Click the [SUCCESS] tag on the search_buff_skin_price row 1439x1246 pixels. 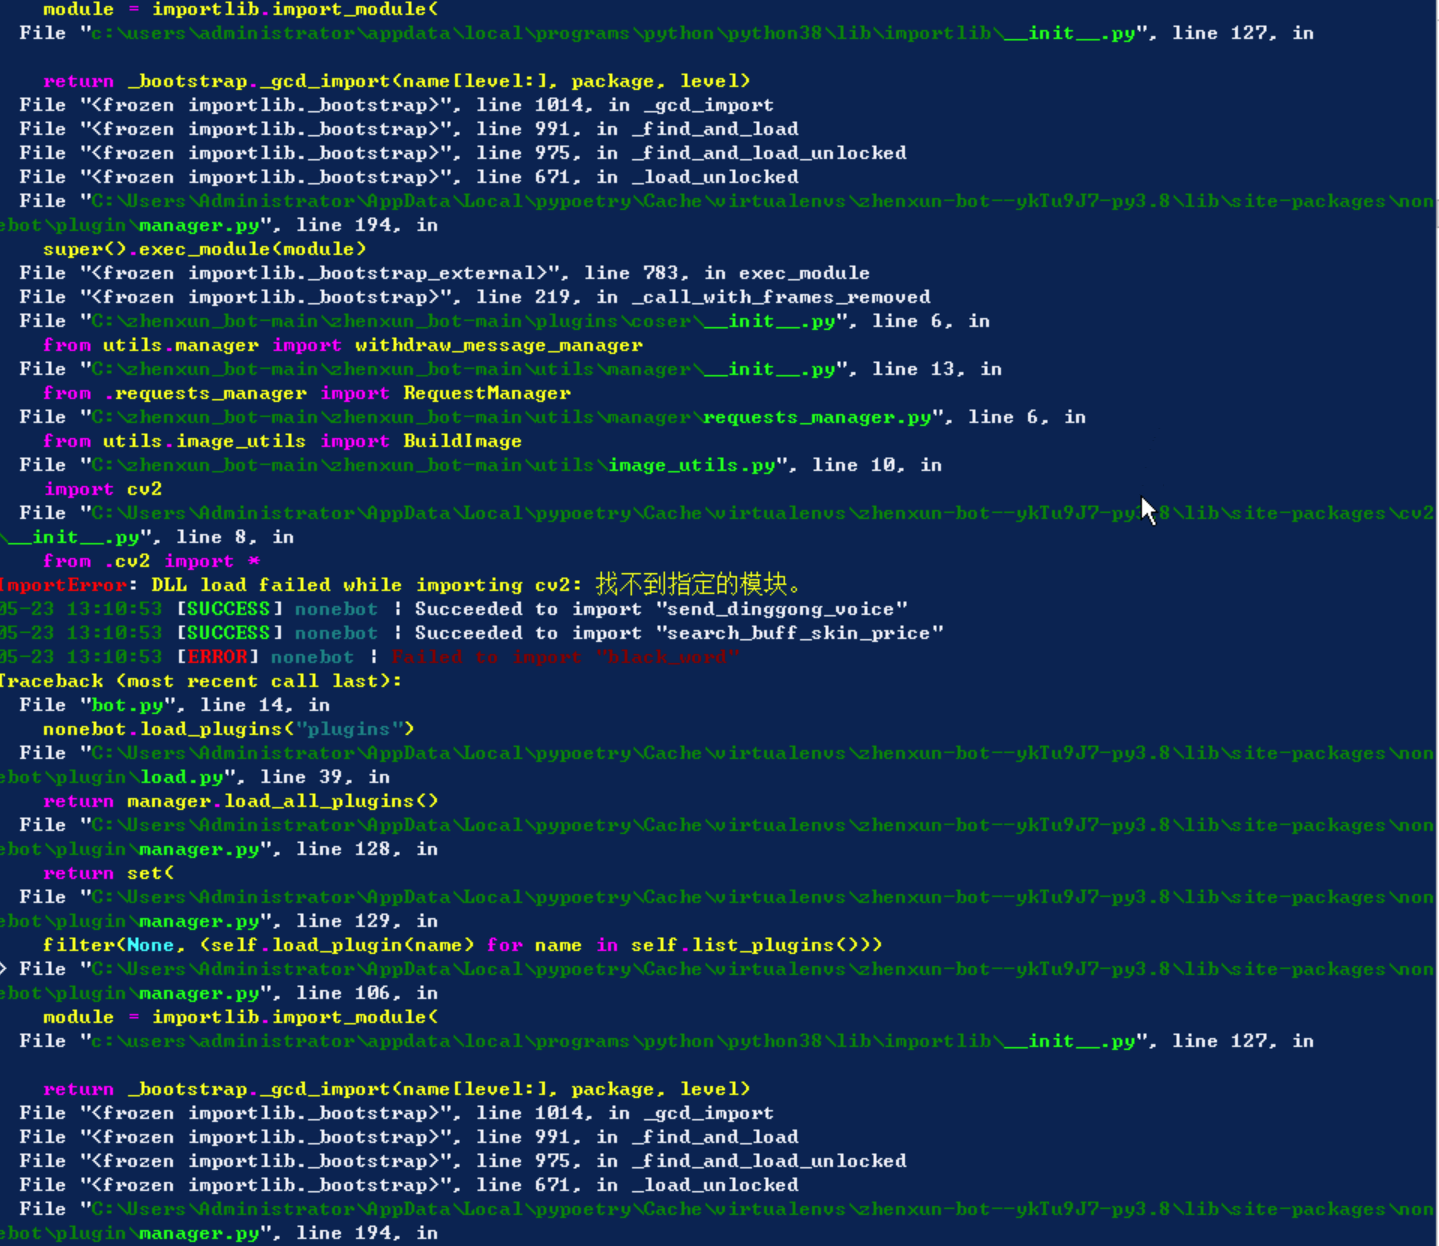point(230,633)
